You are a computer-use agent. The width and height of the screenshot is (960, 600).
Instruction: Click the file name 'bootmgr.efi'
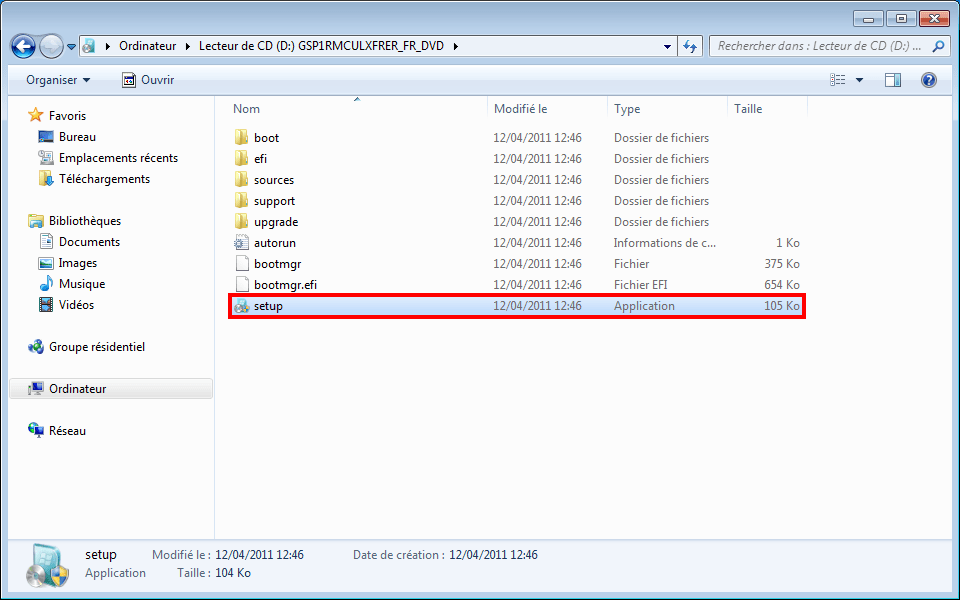tap(285, 285)
